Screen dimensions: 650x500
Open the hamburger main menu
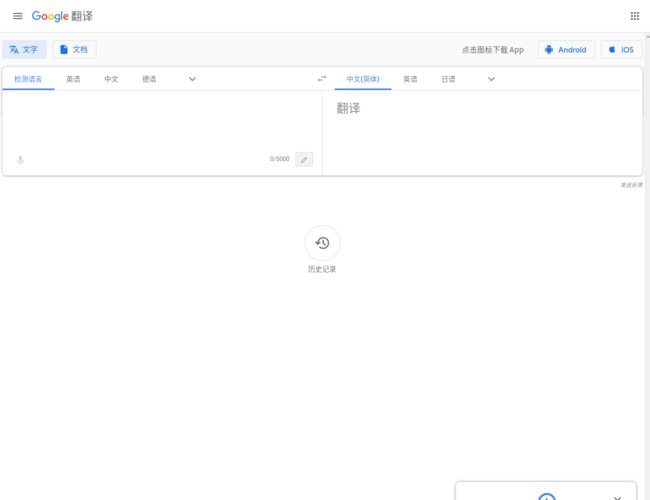[x=18, y=16]
